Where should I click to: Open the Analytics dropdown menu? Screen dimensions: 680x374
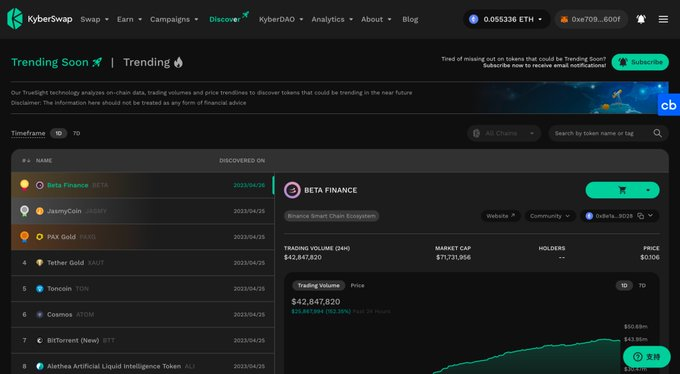pos(332,19)
